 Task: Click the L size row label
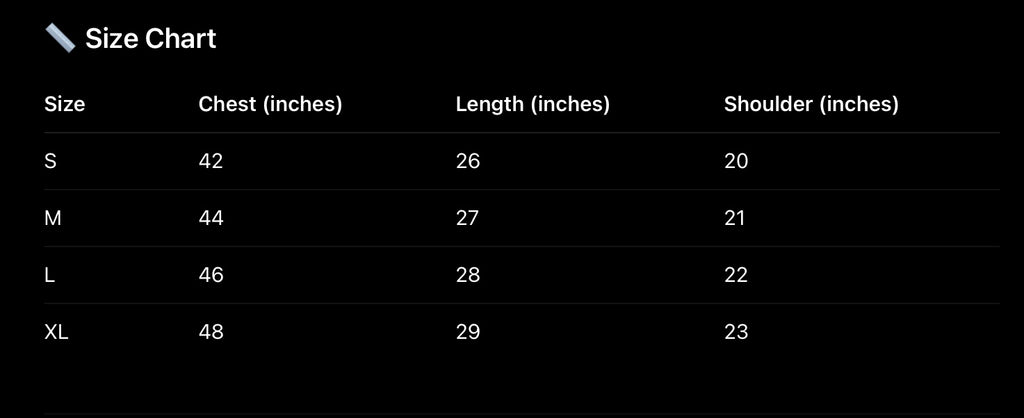click(50, 275)
